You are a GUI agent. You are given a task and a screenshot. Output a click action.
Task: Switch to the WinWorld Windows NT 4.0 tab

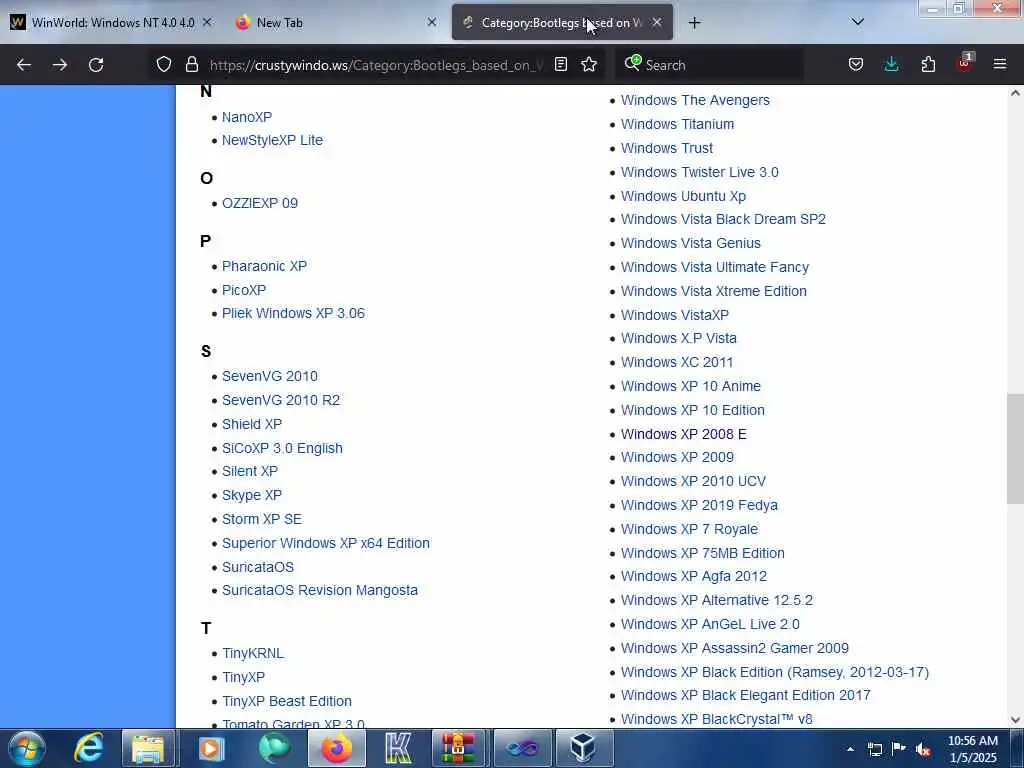[112, 22]
